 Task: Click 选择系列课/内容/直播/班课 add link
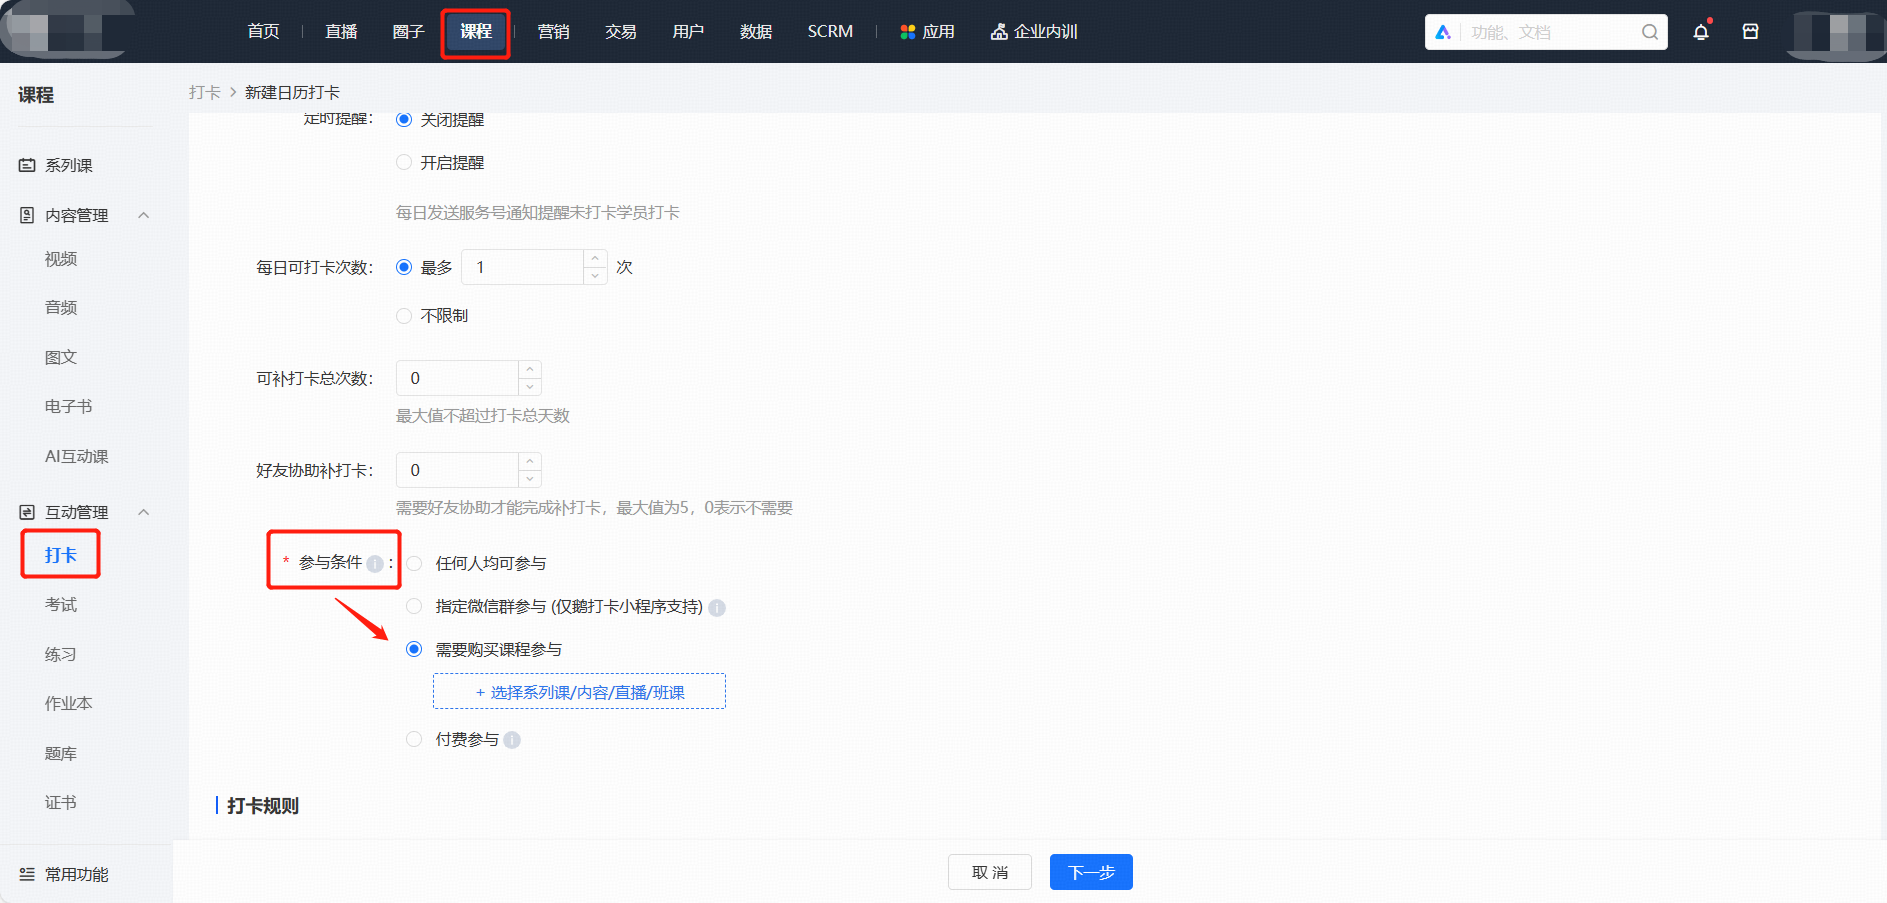[579, 692]
